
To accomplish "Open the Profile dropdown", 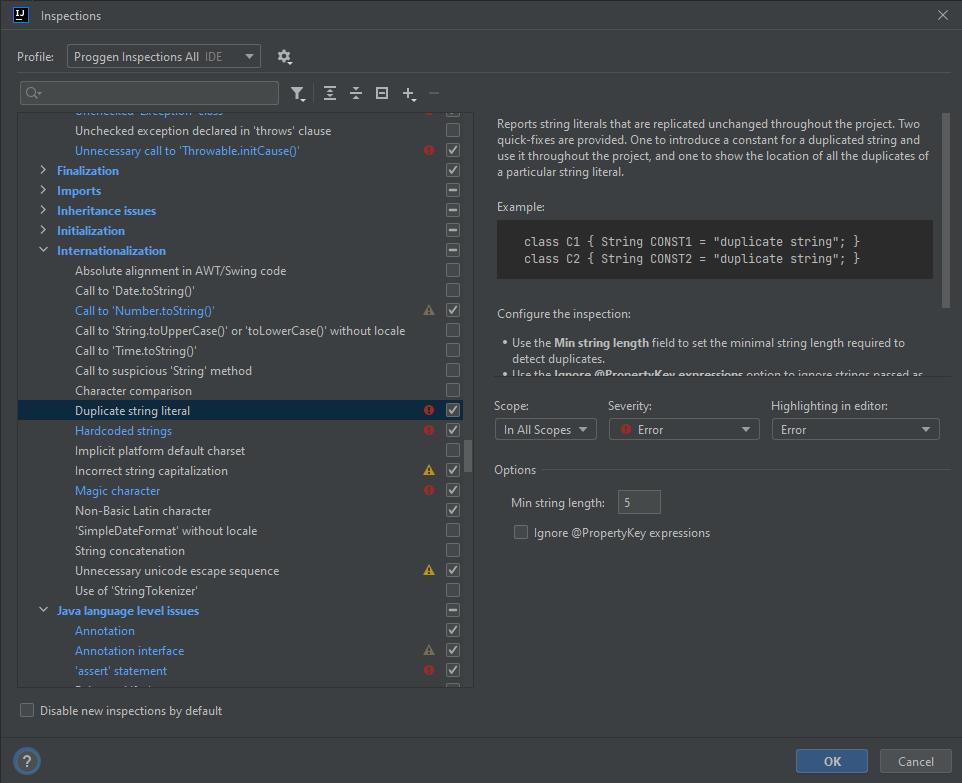I will pos(164,57).
